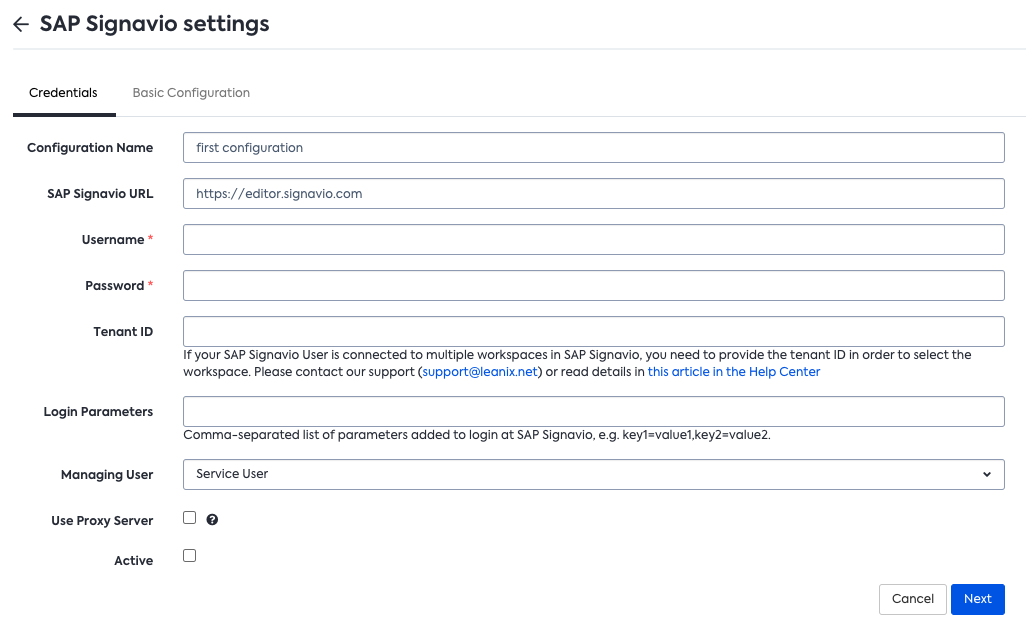
Task: Click the proxy server help icon
Action: (x=212, y=520)
